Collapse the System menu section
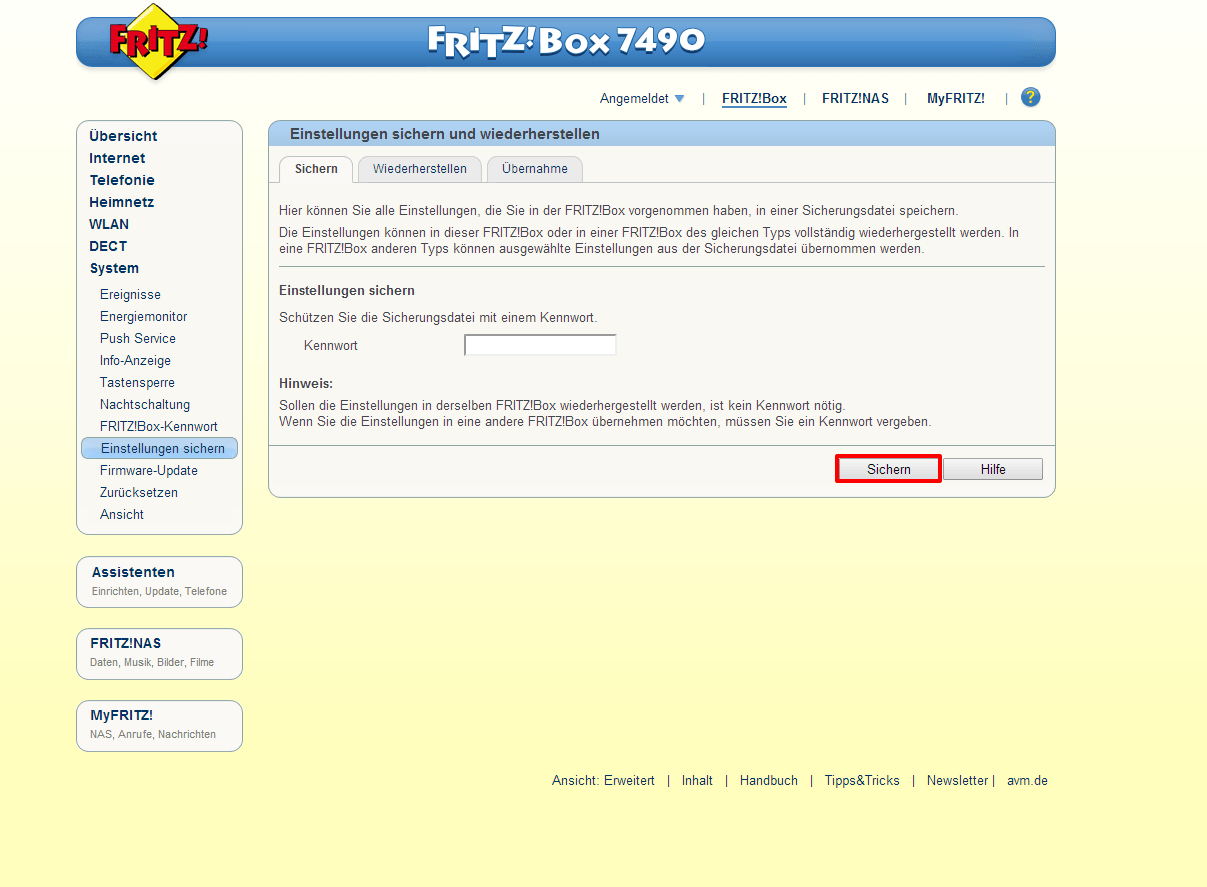Image resolution: width=1207 pixels, height=887 pixels. (x=114, y=268)
